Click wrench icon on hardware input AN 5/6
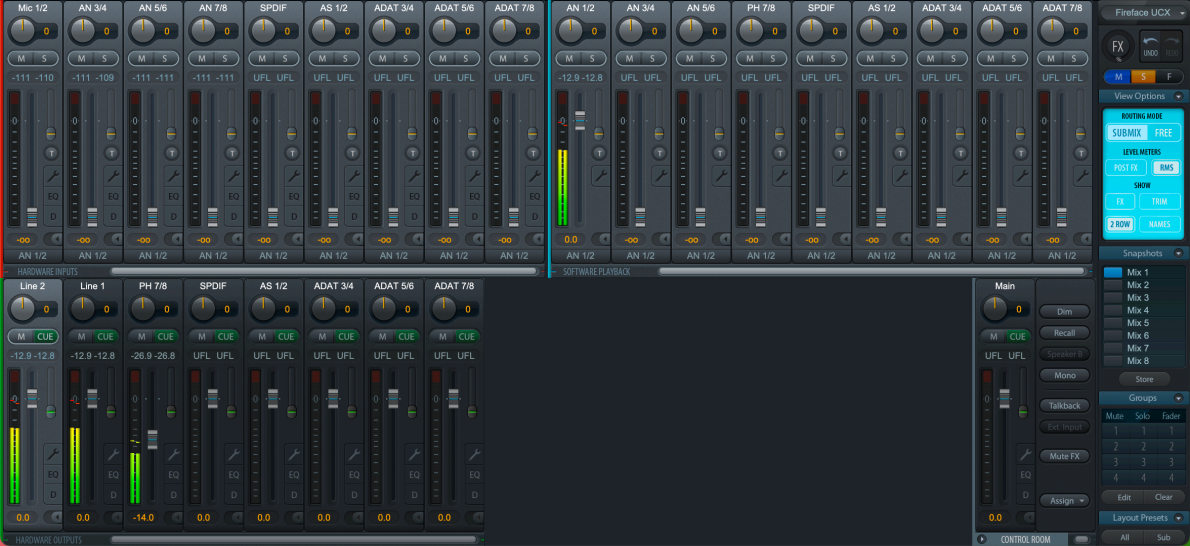 coord(173,174)
